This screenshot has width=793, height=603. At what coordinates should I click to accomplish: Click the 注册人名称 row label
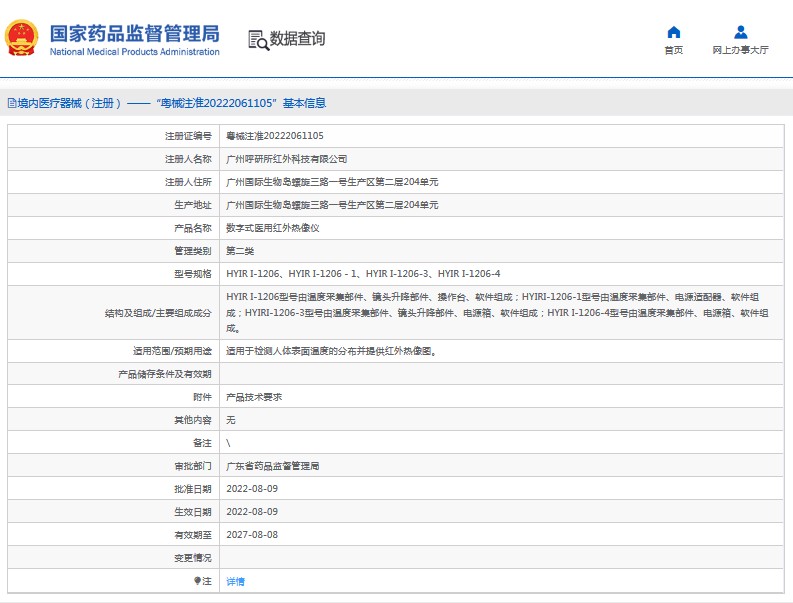click(x=188, y=159)
